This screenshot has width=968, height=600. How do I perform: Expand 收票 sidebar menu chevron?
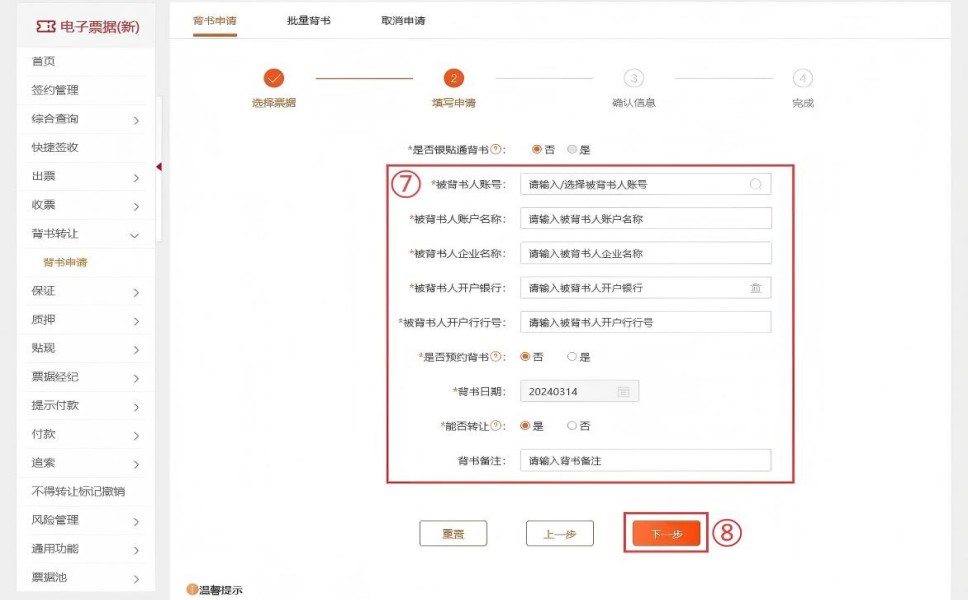[x=136, y=206]
